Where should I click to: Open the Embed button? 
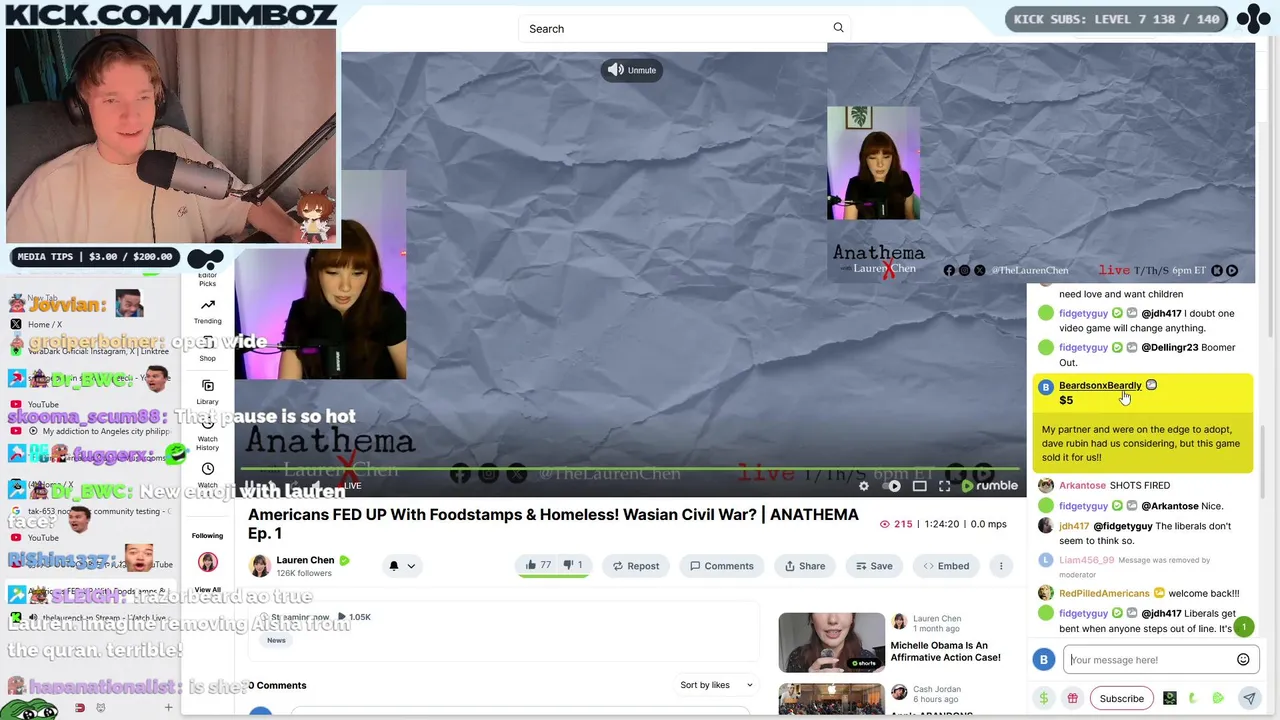[x=946, y=566]
